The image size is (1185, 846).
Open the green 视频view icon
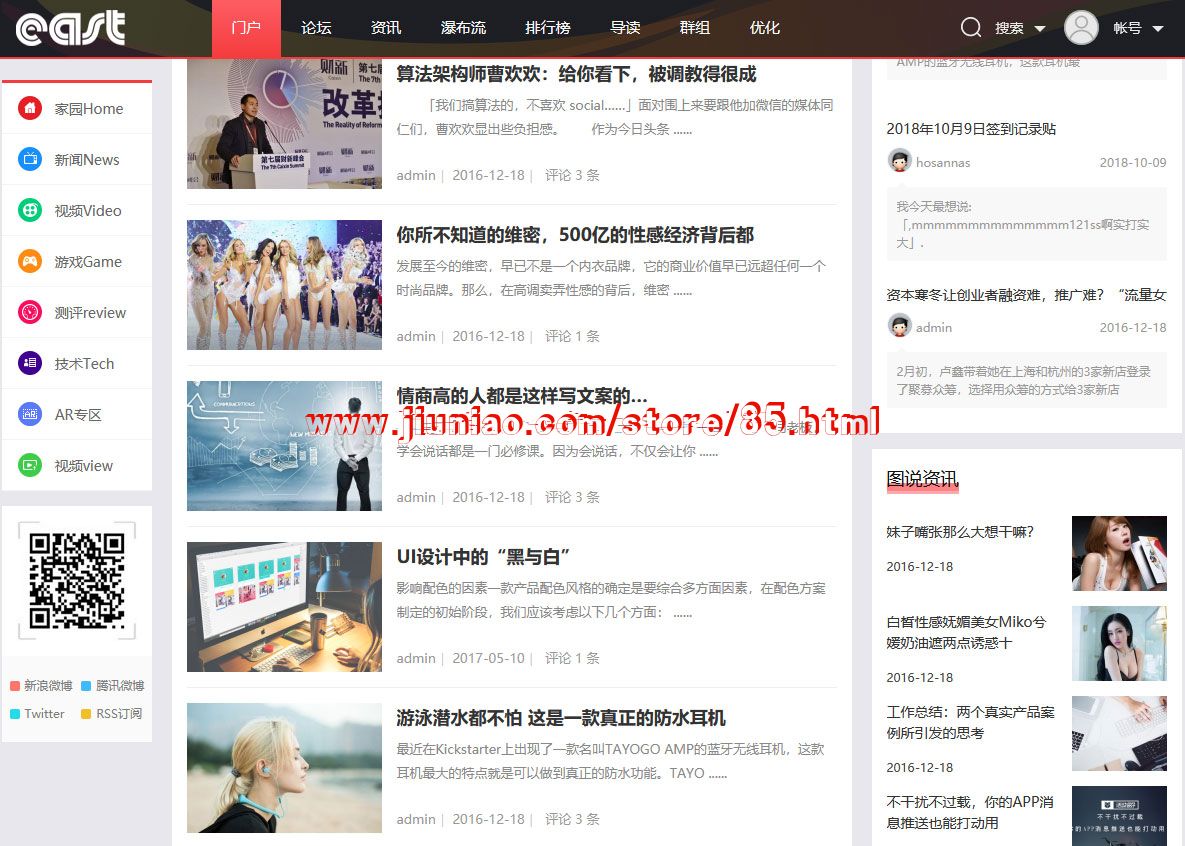(30, 465)
